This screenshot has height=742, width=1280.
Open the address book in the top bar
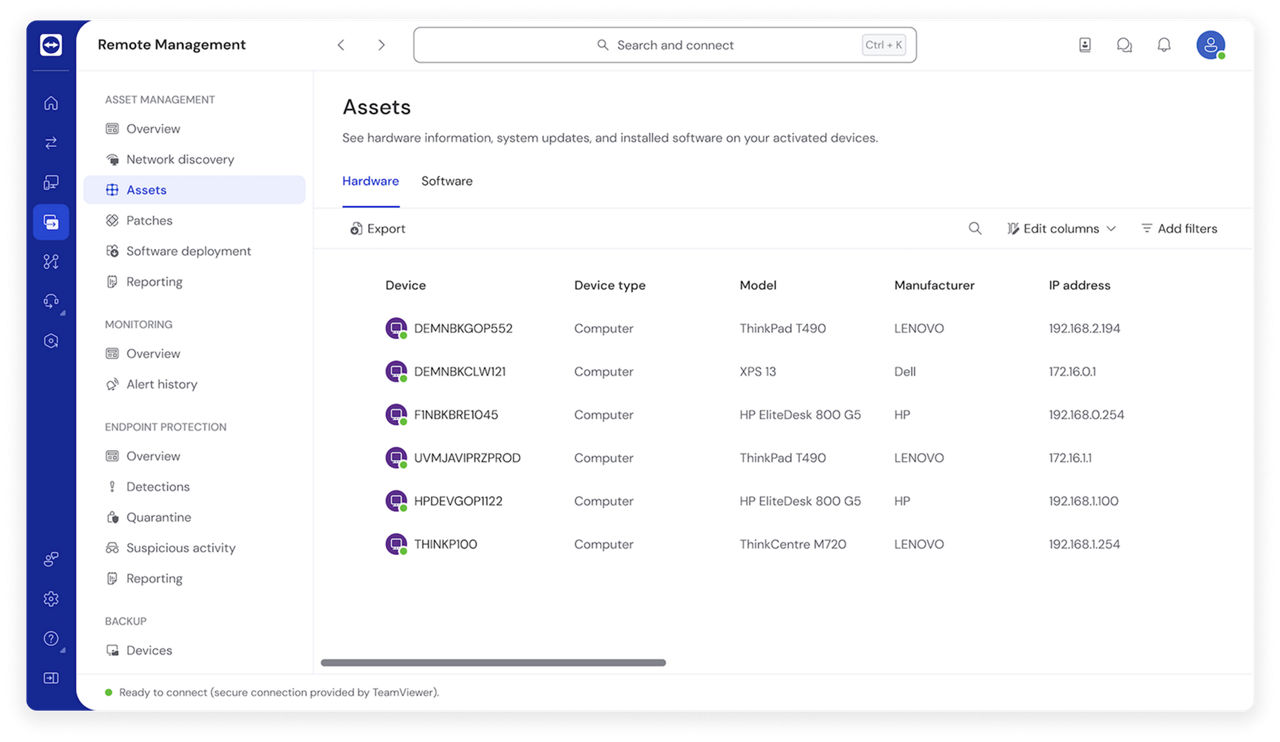click(1084, 44)
